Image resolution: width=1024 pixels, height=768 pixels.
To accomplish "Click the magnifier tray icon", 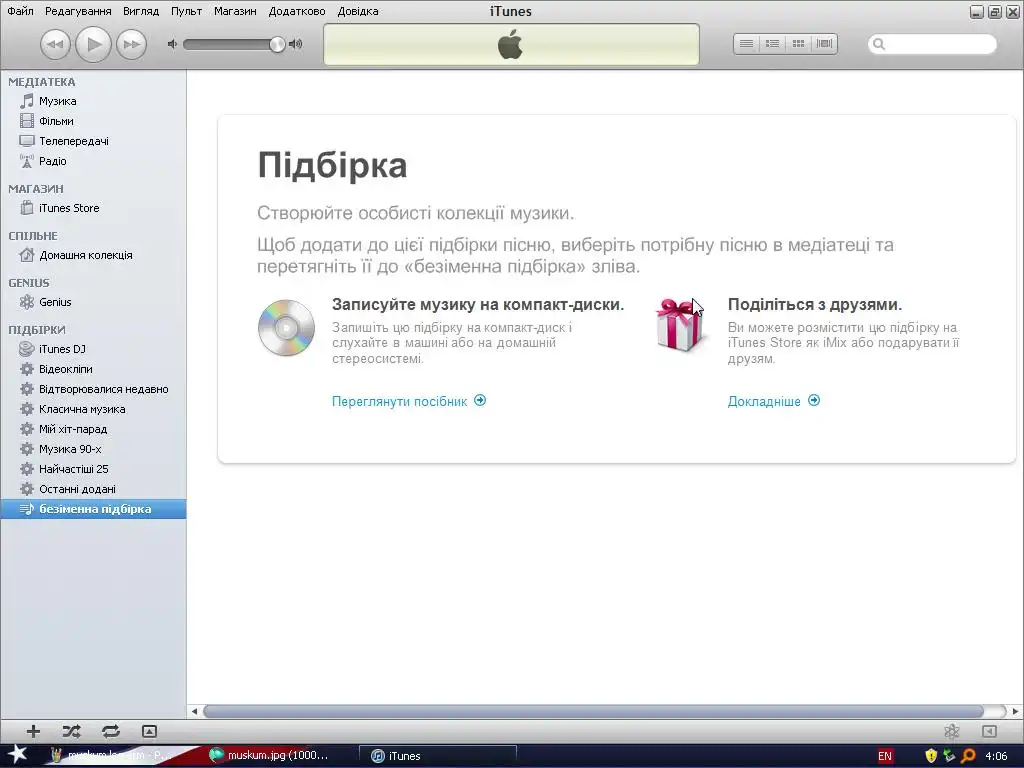I will 968,756.
